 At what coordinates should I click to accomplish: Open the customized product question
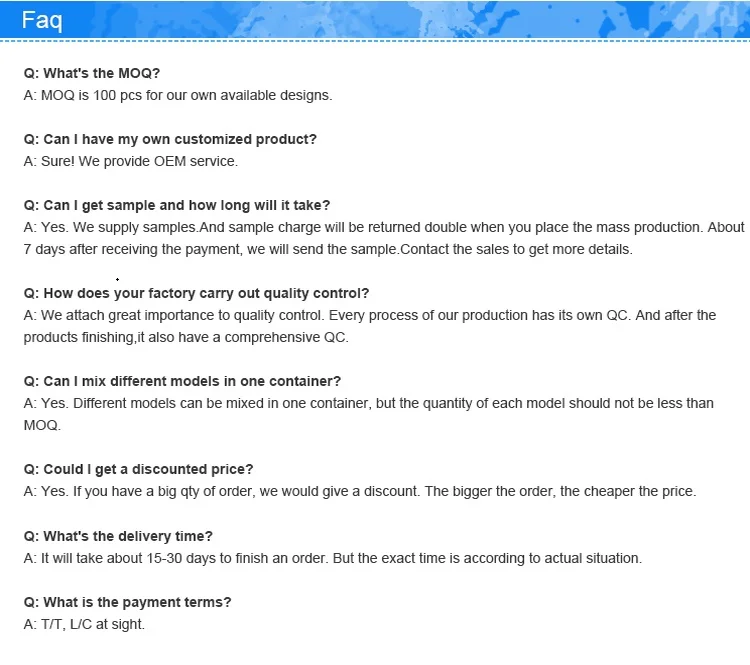point(170,139)
